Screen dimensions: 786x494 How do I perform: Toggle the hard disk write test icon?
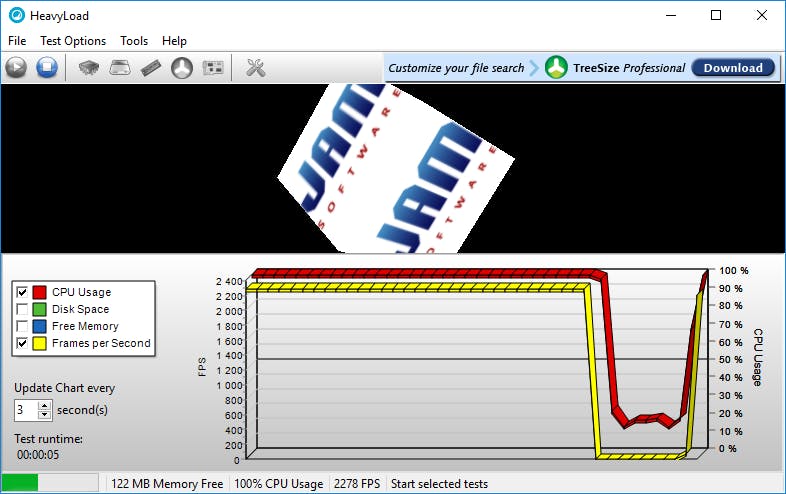120,67
